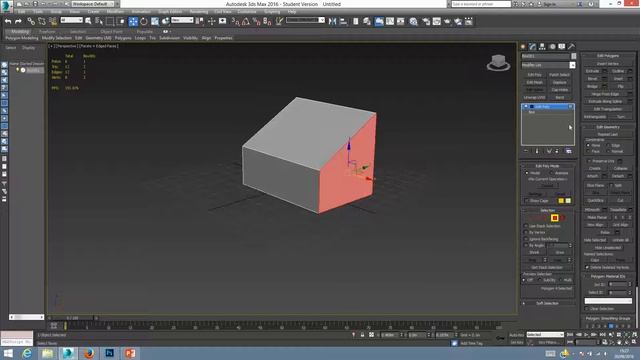Switch to the Freeform ribbon tab

47,31
